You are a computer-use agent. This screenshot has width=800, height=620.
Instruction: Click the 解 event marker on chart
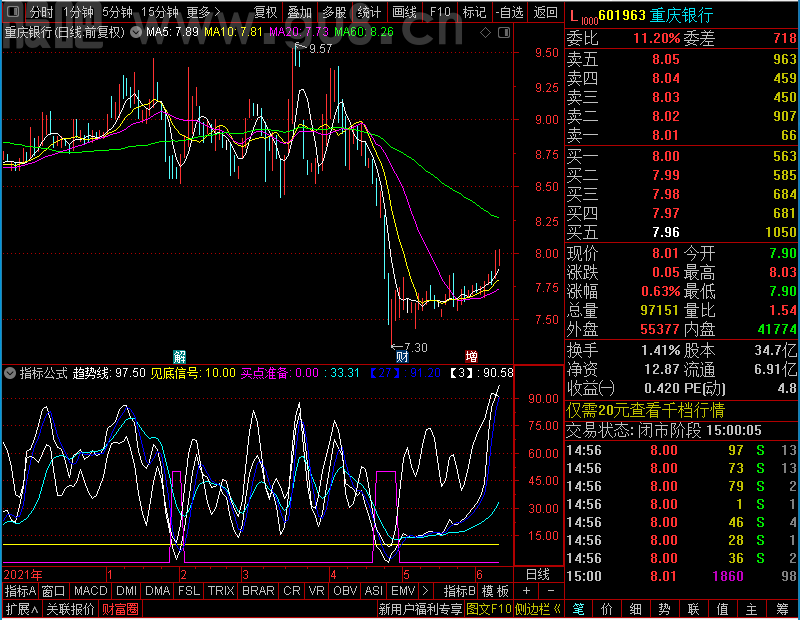180,356
